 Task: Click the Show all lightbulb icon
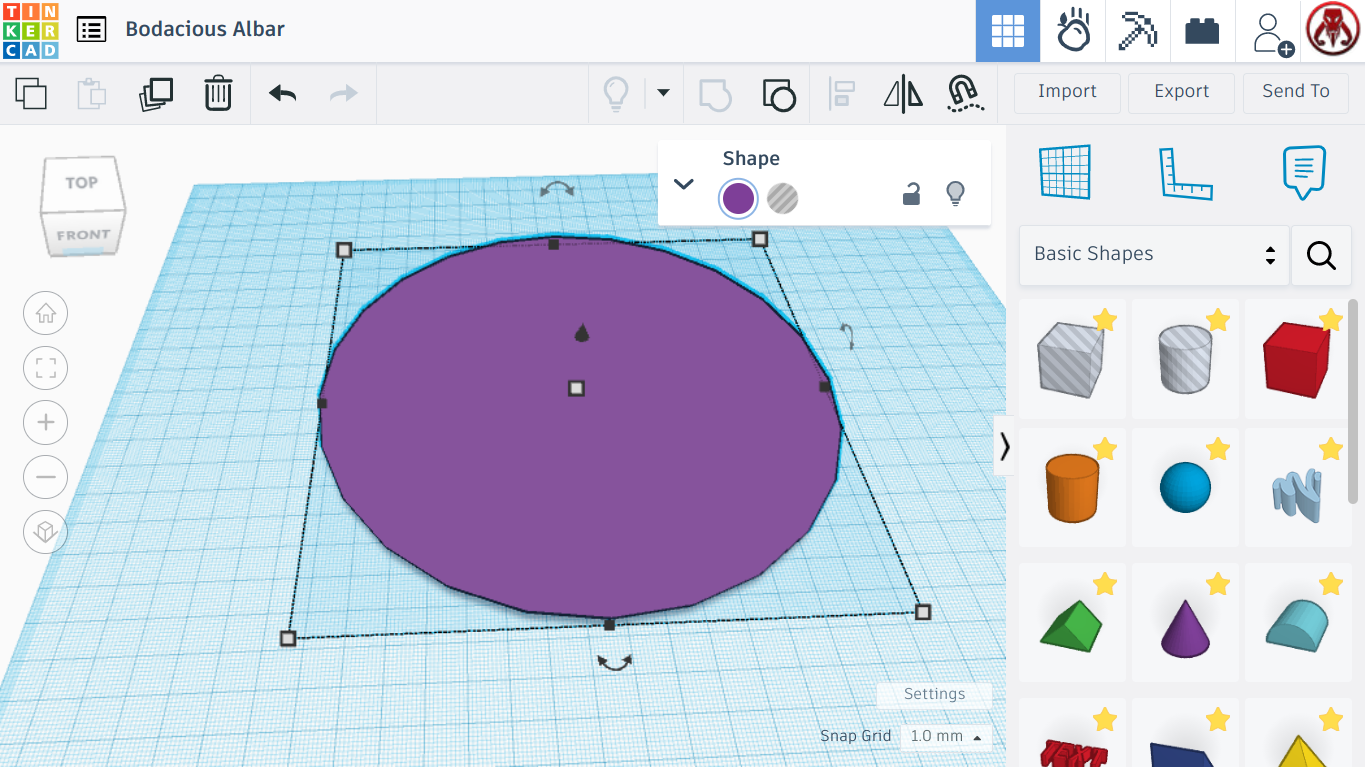(x=615, y=94)
